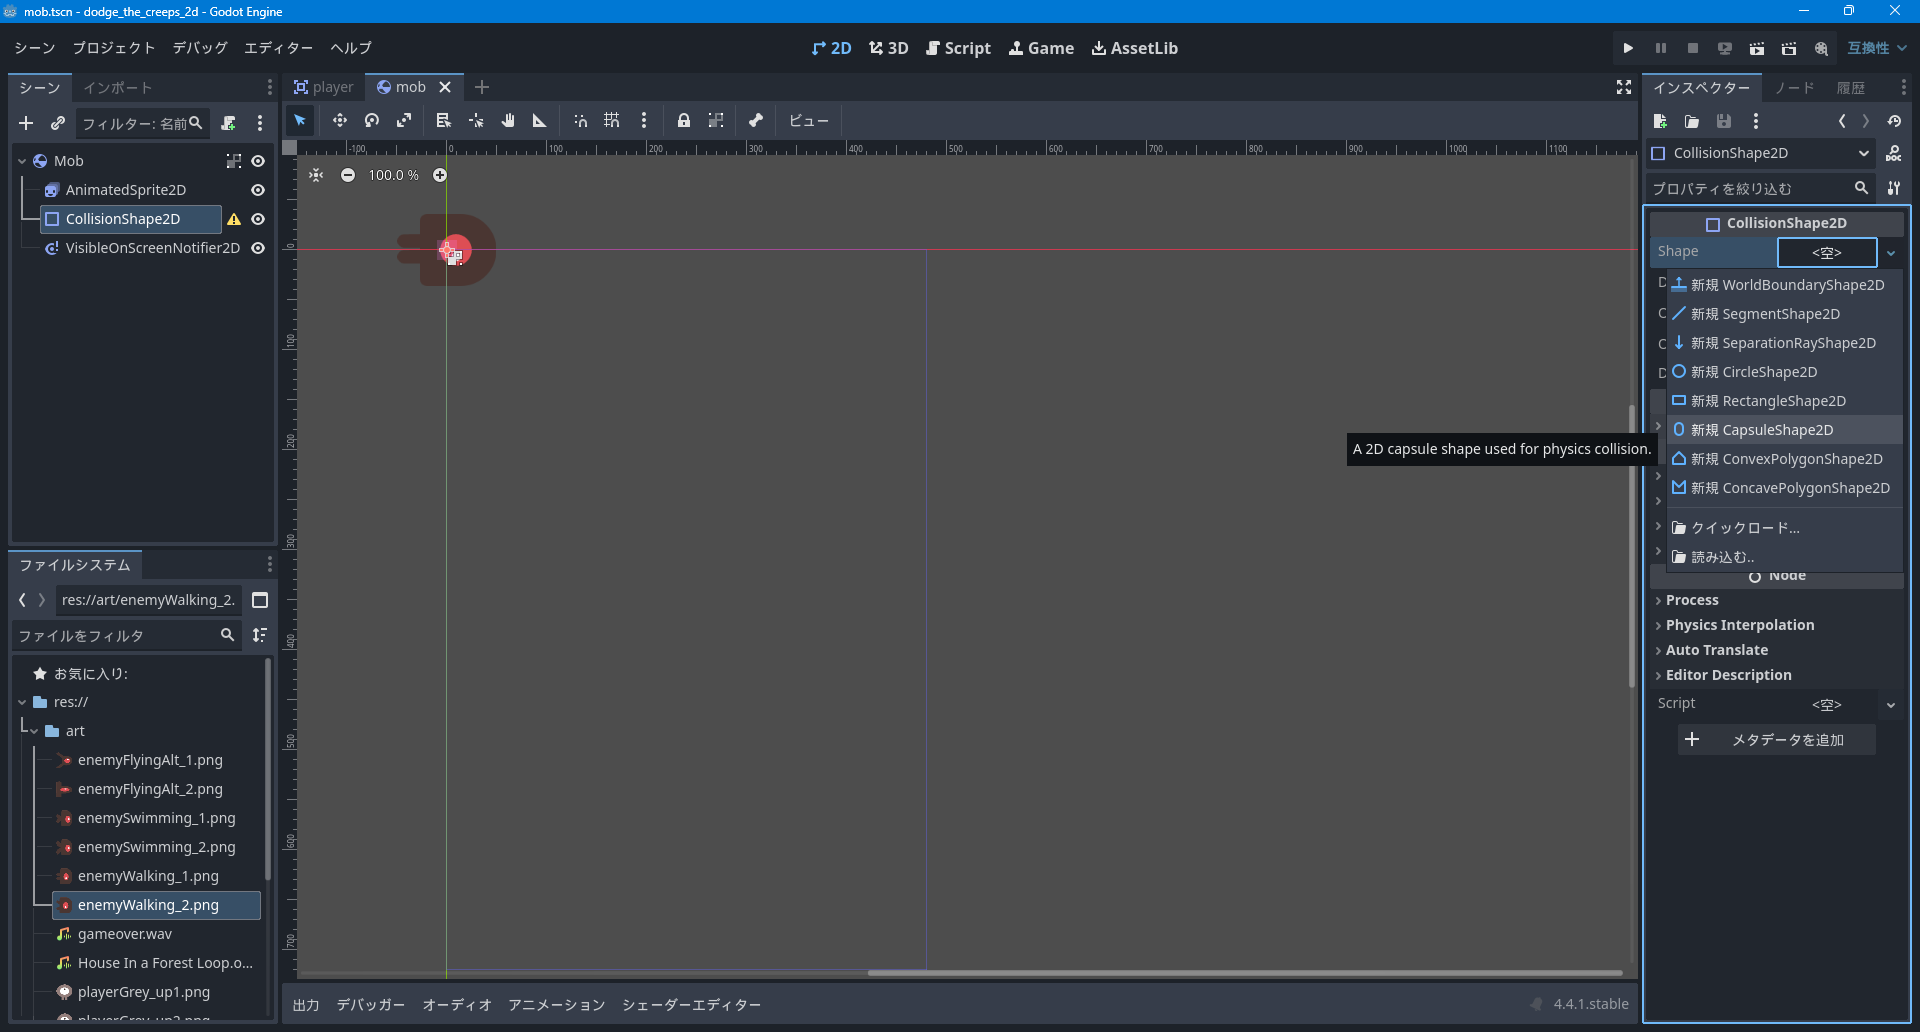
Task: Open the Output bottom panel
Action: pos(306,1005)
